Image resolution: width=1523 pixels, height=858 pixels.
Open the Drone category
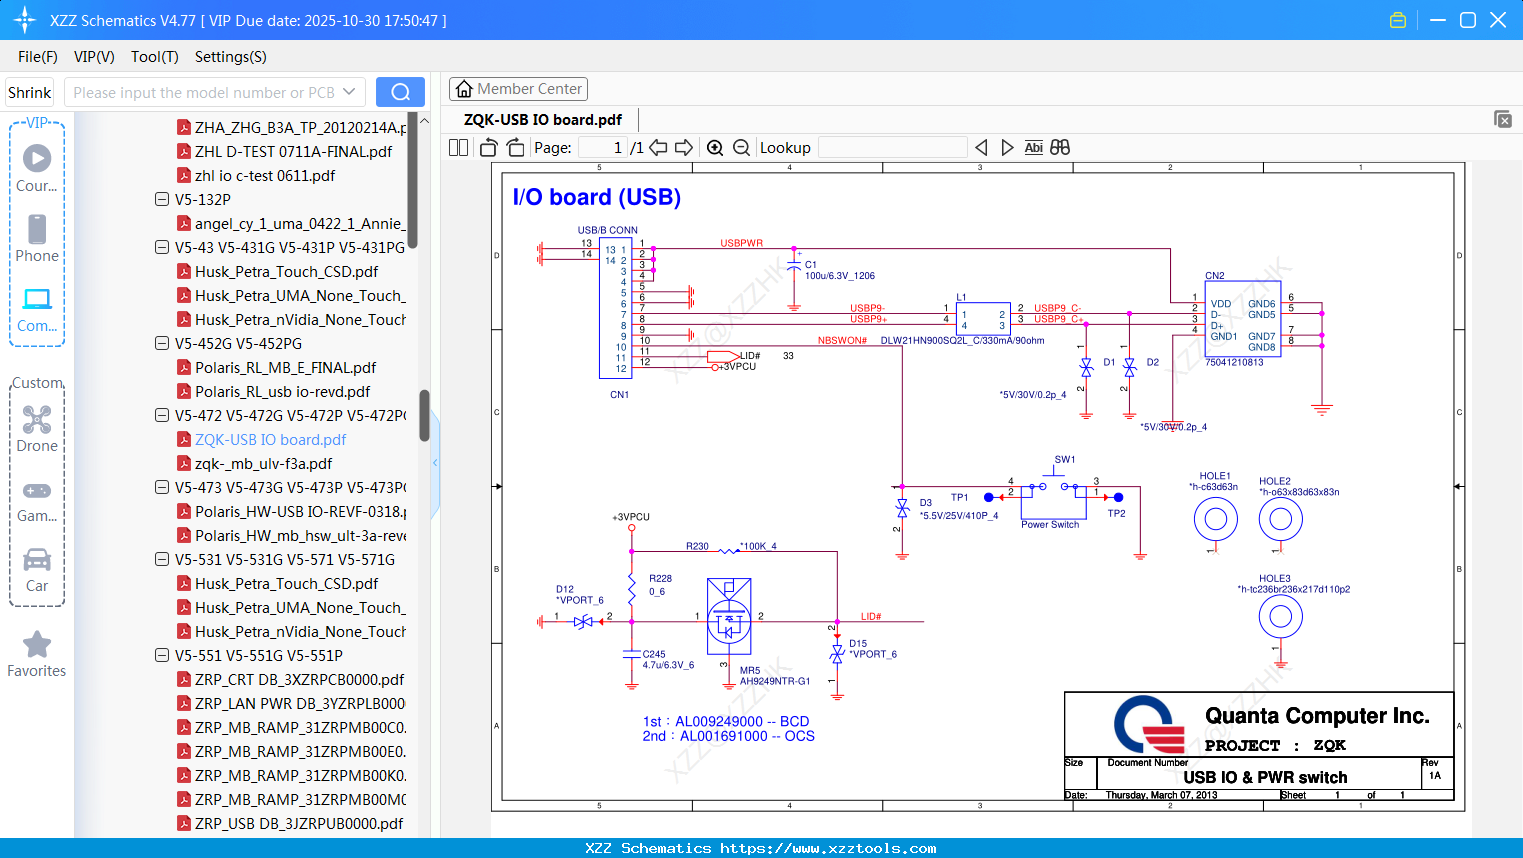pos(37,429)
